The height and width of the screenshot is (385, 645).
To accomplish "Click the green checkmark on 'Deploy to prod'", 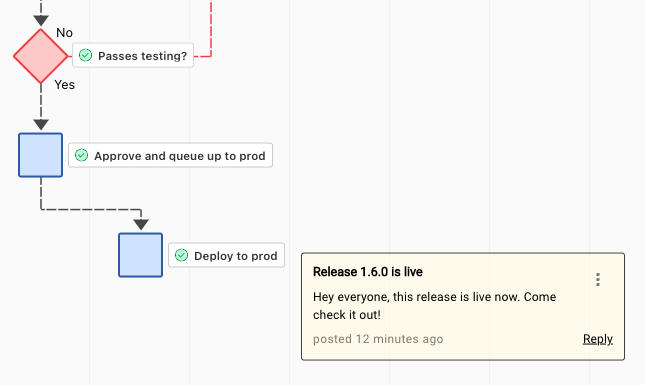I will (x=181, y=255).
